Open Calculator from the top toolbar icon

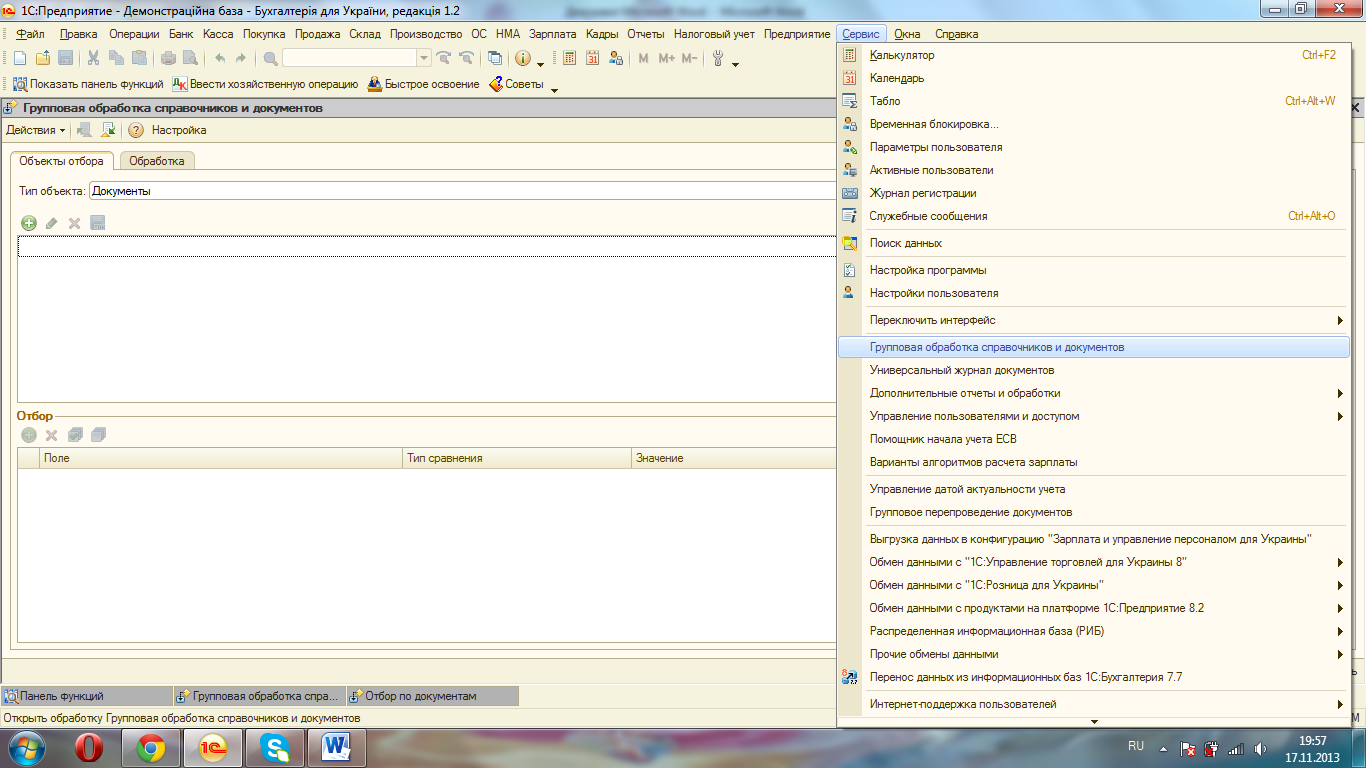click(569, 58)
